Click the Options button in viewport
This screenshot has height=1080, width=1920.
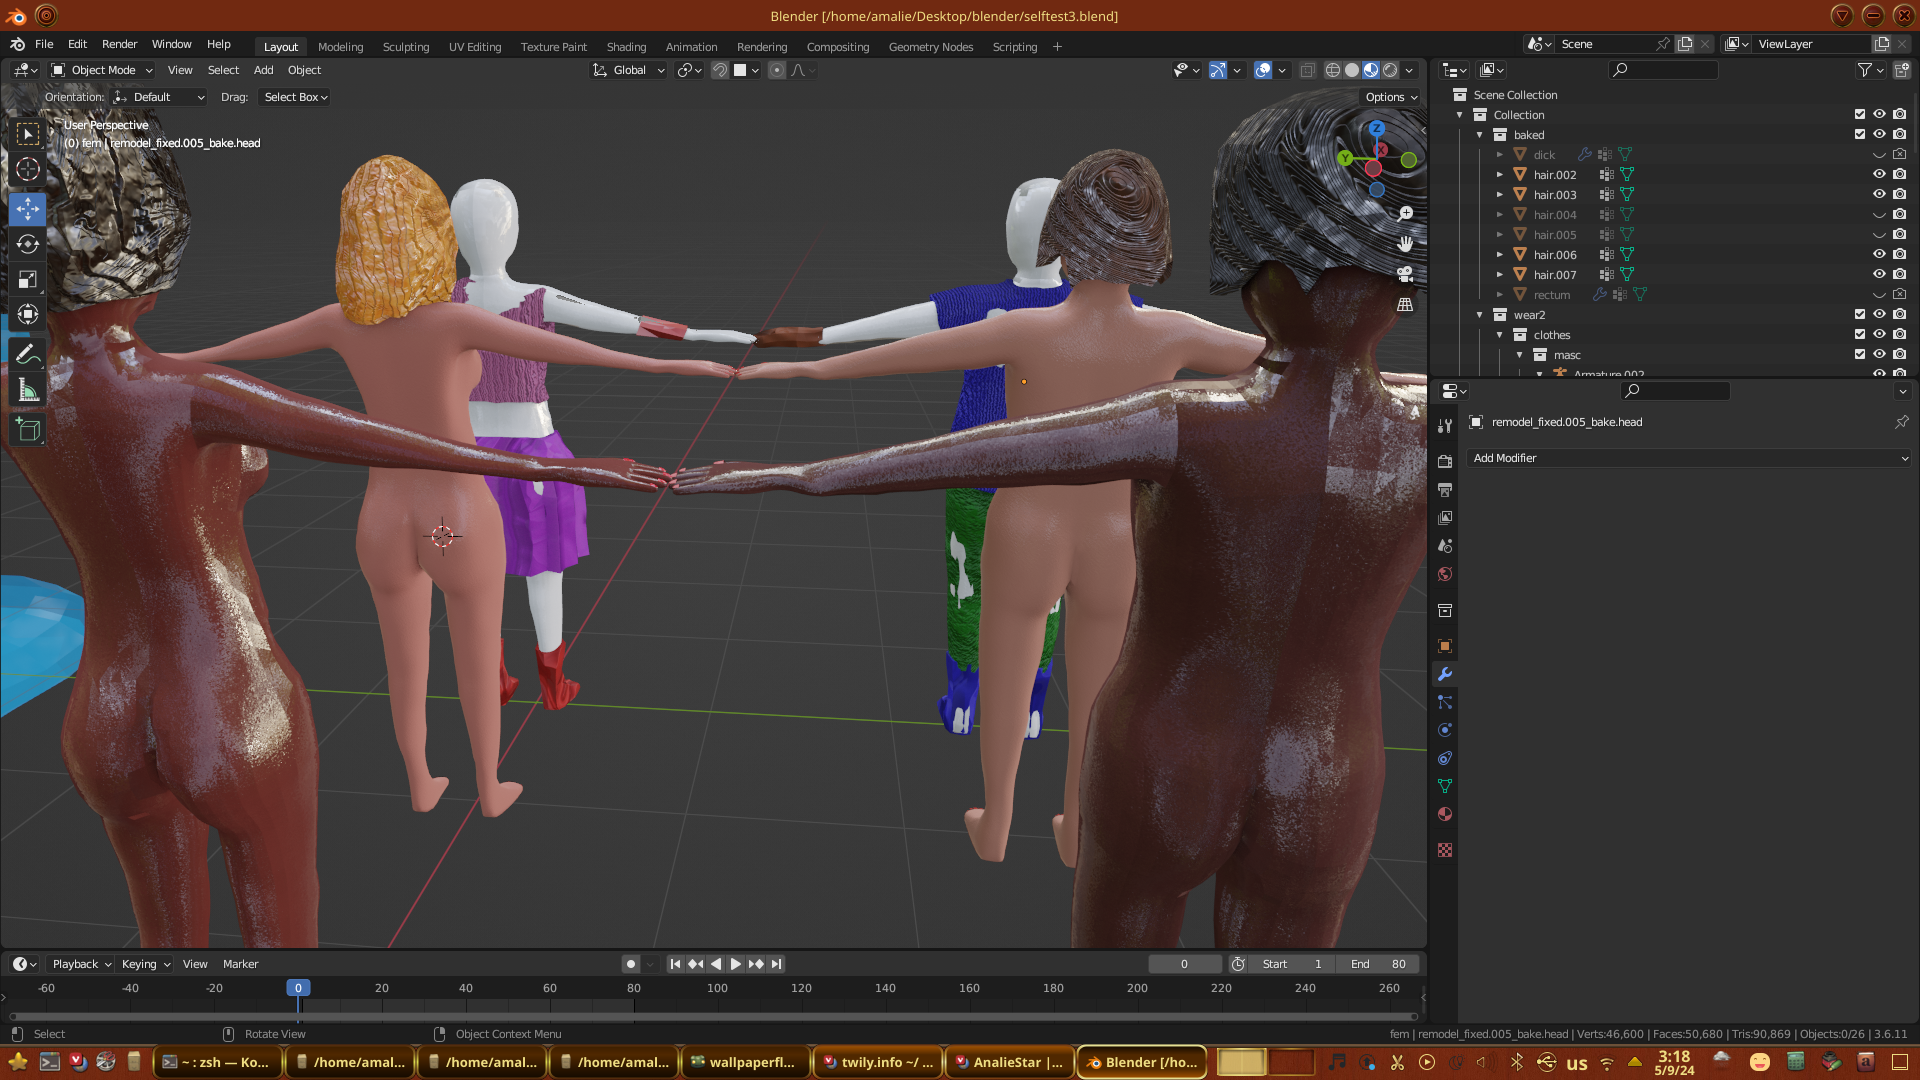click(1391, 97)
